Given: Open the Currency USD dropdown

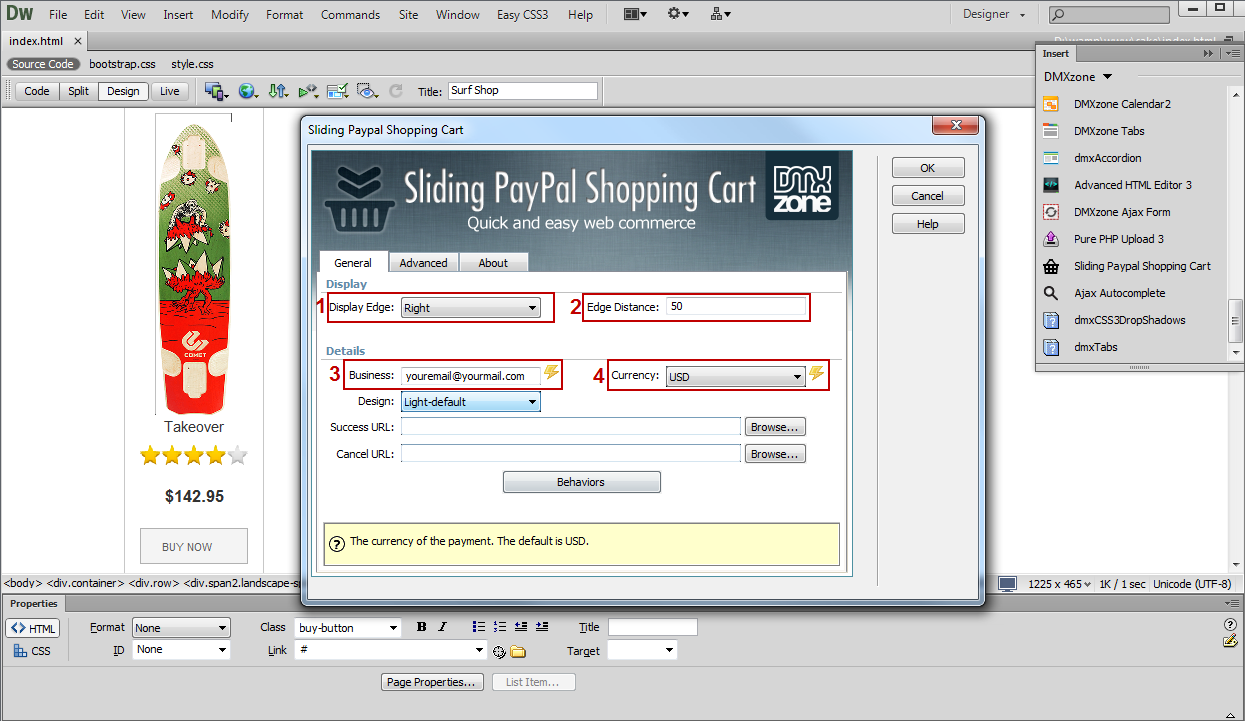Looking at the screenshot, I should coord(736,377).
